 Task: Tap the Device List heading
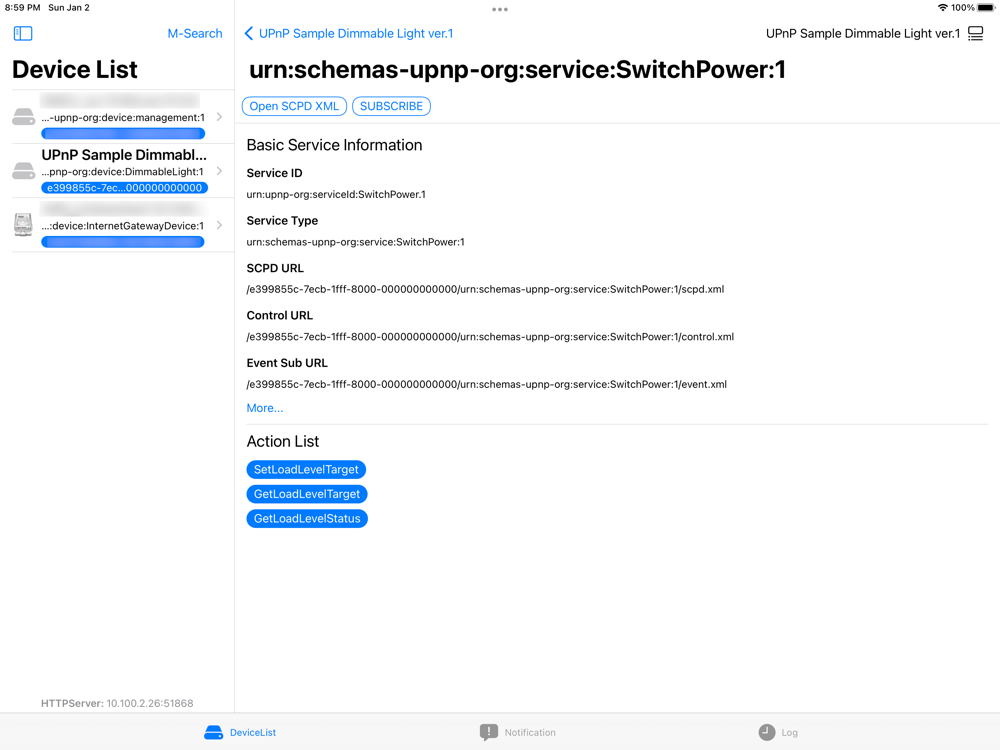click(75, 70)
